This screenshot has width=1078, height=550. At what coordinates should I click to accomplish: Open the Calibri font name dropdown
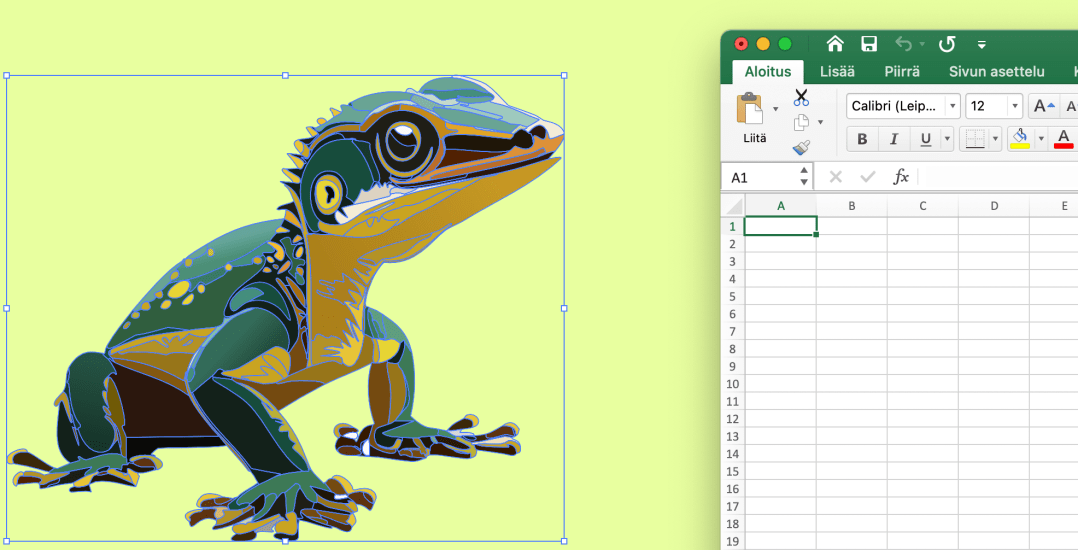pos(952,106)
